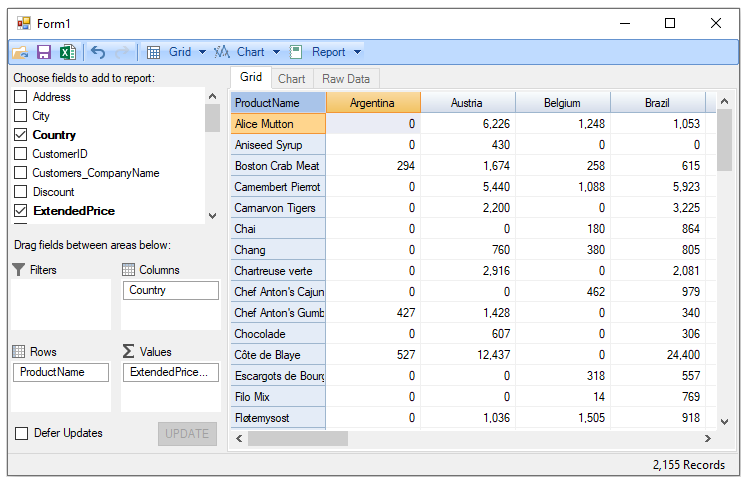Switch to the Chart tab
The width and height of the screenshot is (748, 483).
tap(292, 79)
